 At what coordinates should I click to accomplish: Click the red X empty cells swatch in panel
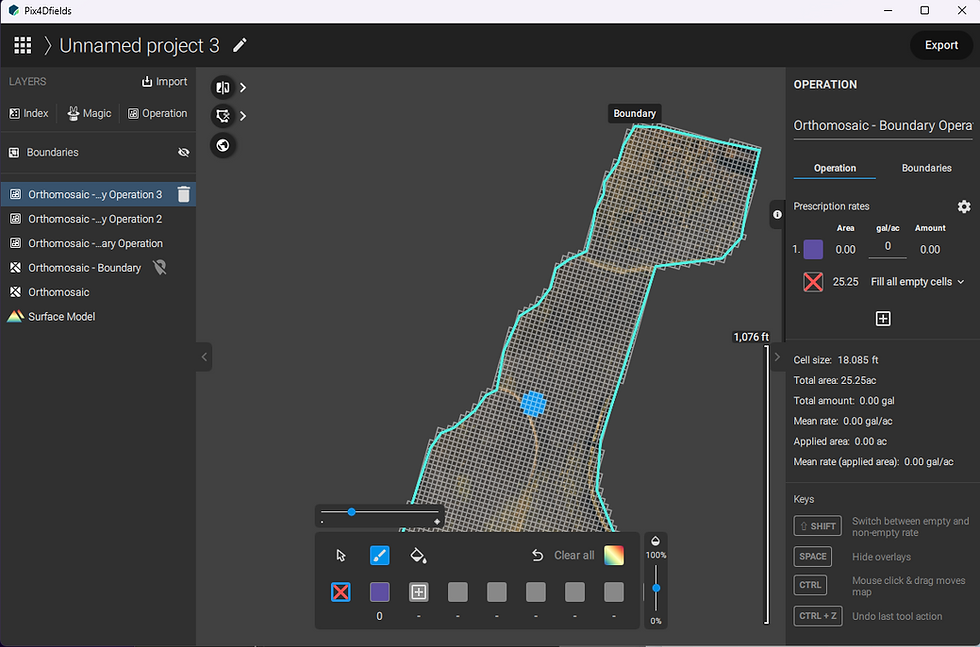tap(812, 282)
